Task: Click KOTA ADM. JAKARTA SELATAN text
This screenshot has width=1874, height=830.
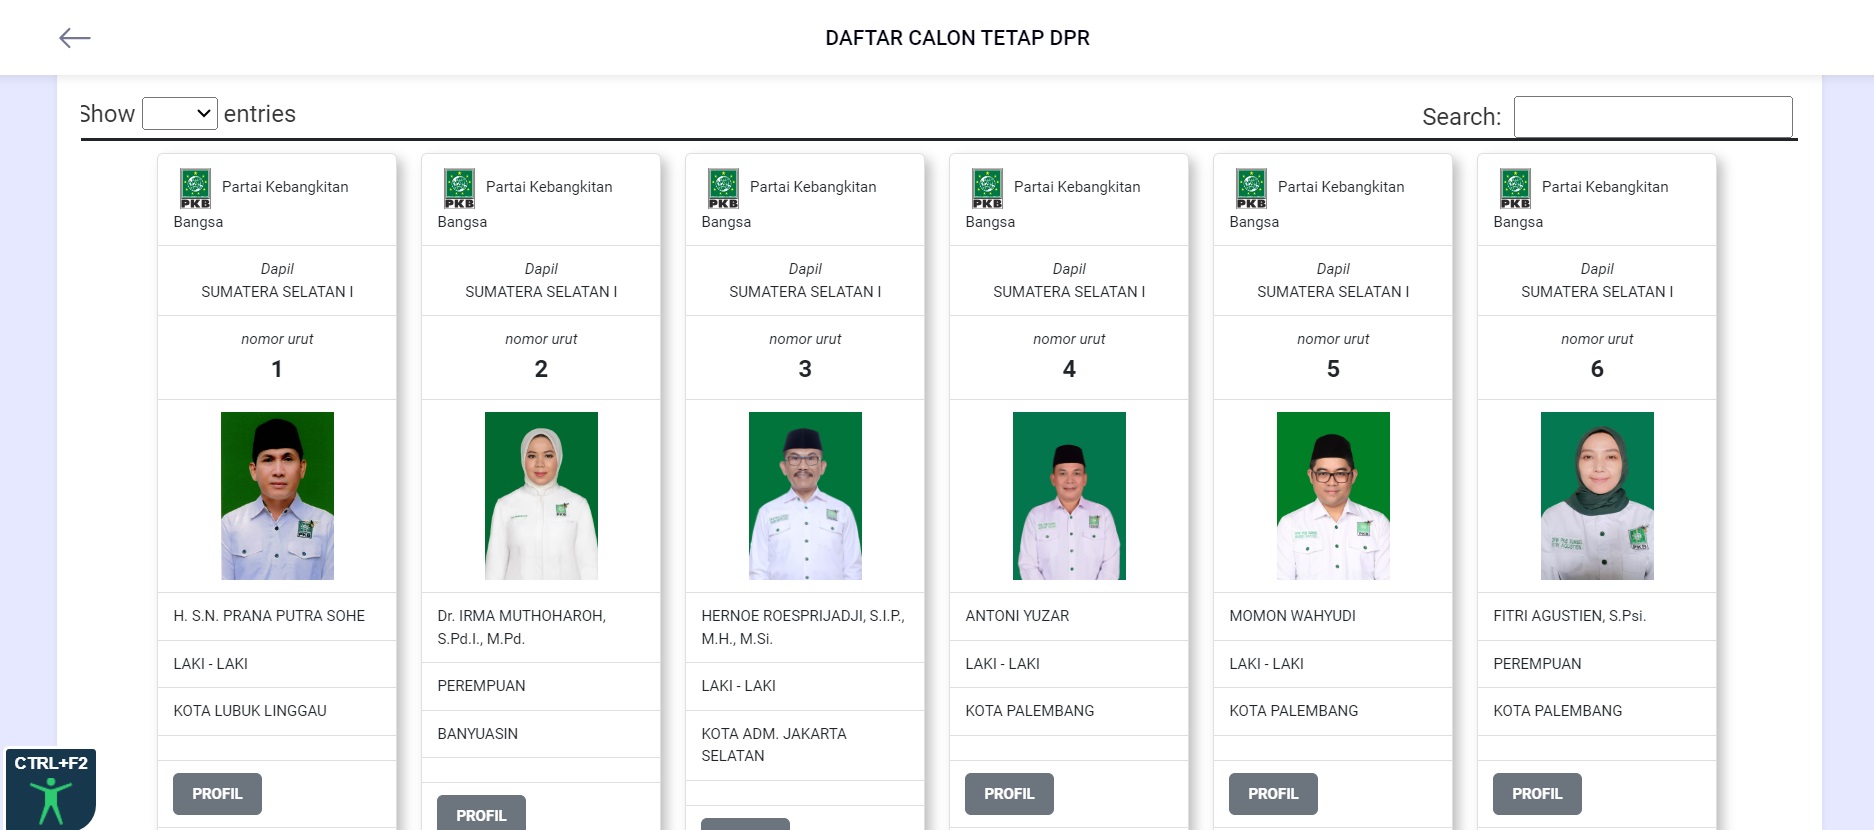Action: [x=774, y=745]
